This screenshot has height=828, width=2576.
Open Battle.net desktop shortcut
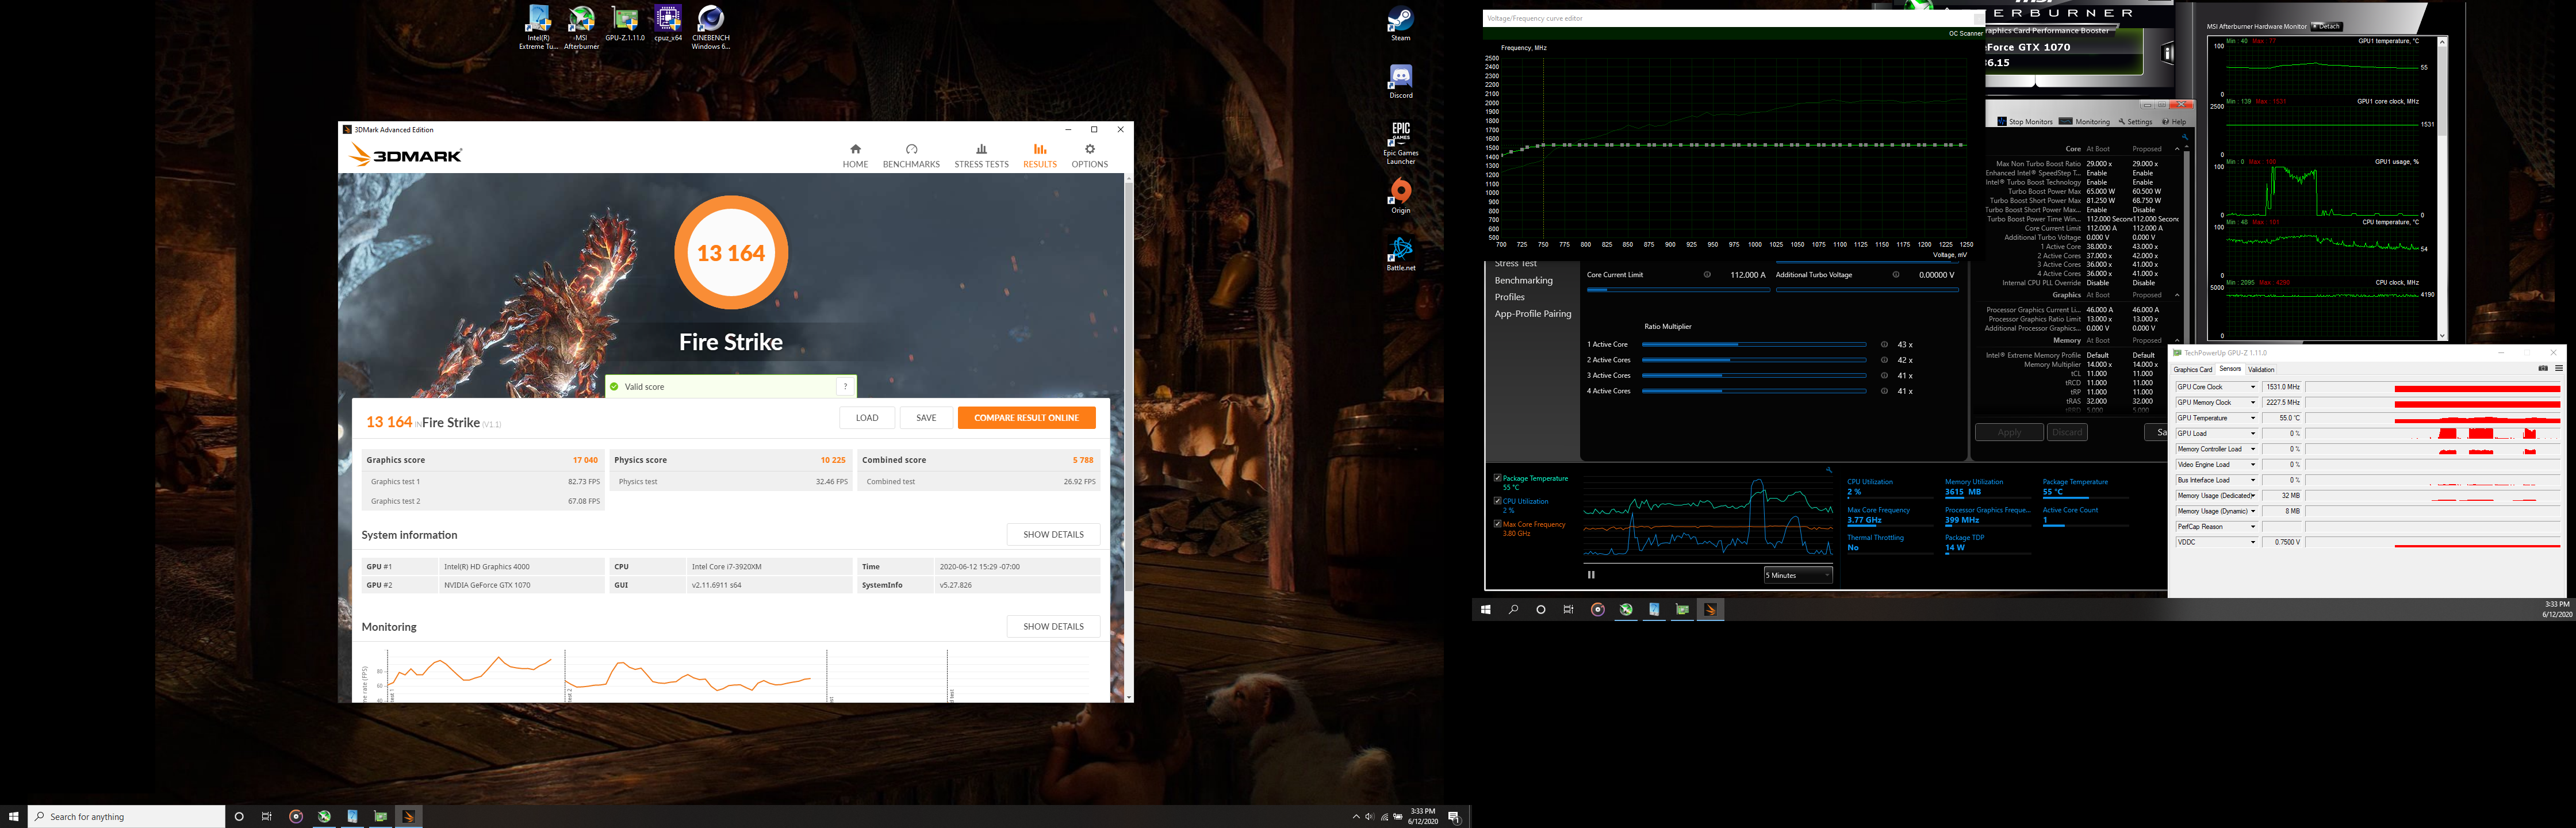tap(1401, 254)
